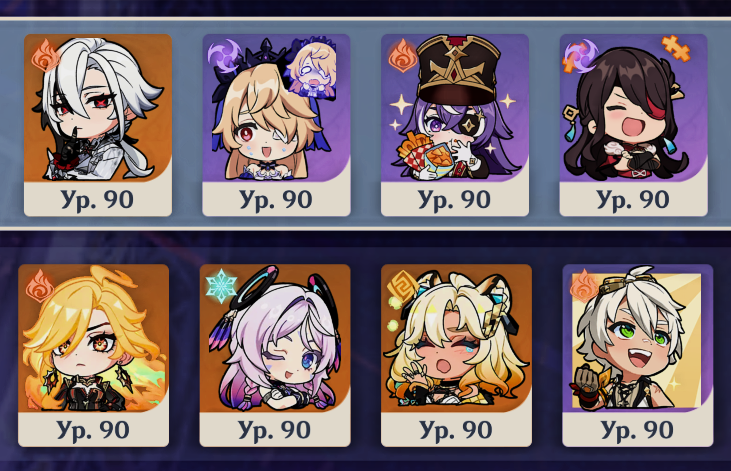This screenshot has width=731, height=471.
Task: Click Pyro element icon on white-haired card
Action: (46, 56)
